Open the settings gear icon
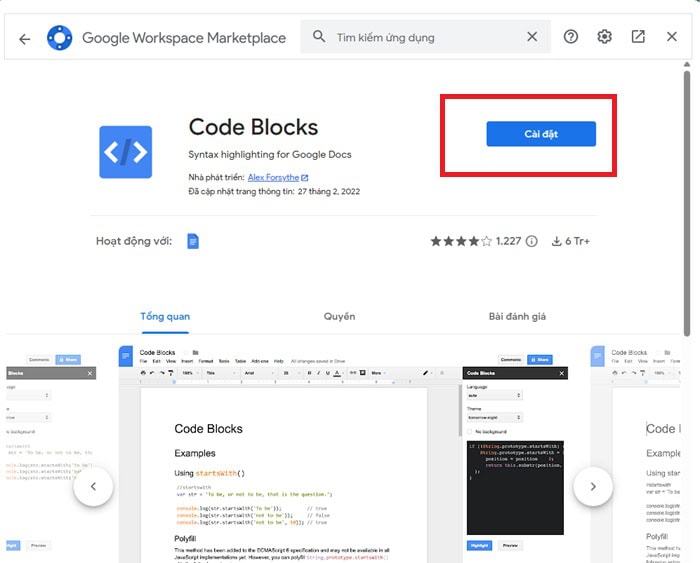Image resolution: width=700 pixels, height=563 pixels. 604,37
